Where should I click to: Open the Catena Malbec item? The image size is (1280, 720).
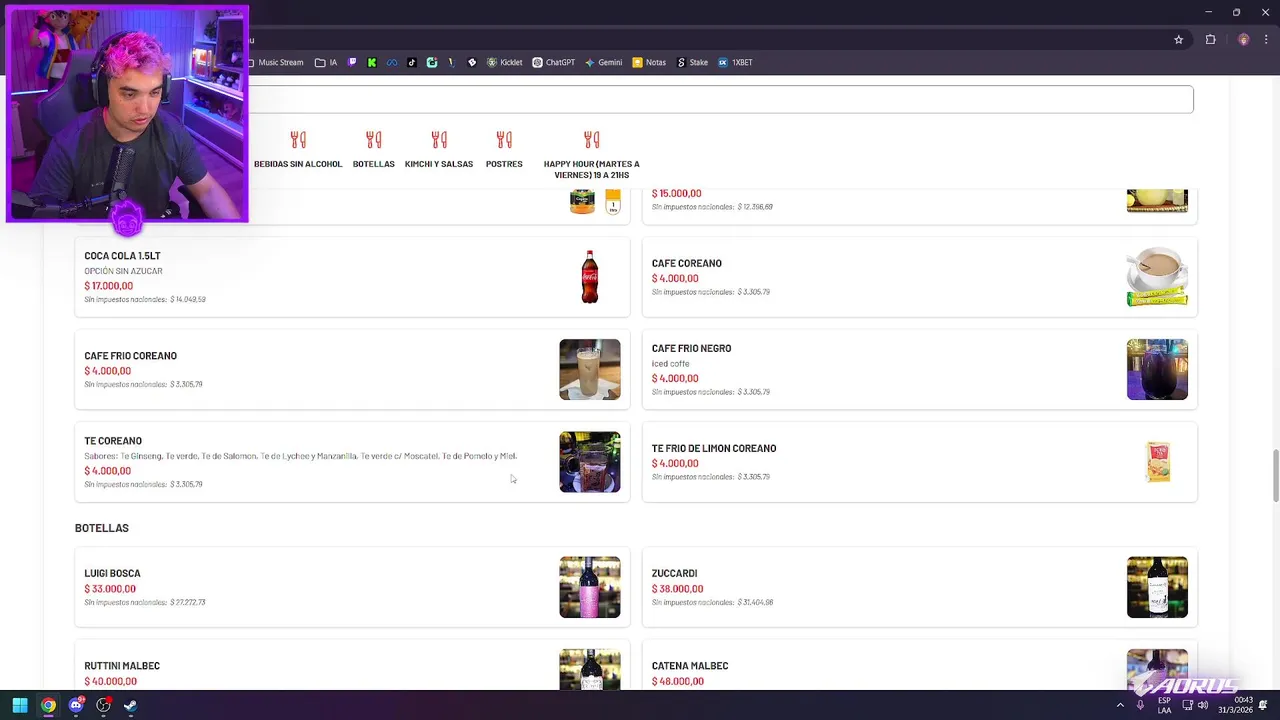[x=919, y=665]
